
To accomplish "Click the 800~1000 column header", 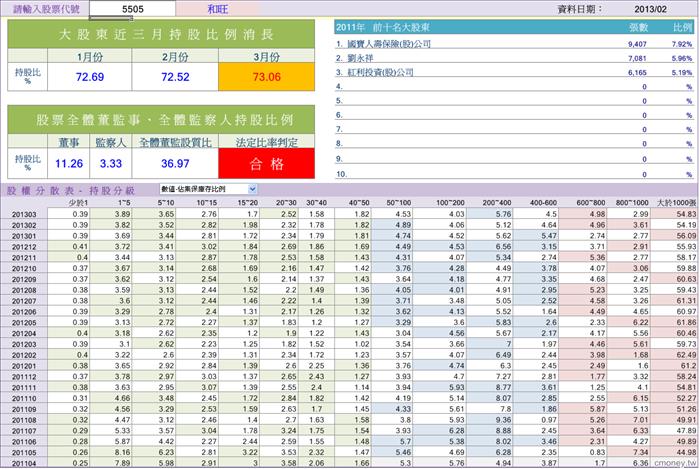I will click(x=632, y=203).
